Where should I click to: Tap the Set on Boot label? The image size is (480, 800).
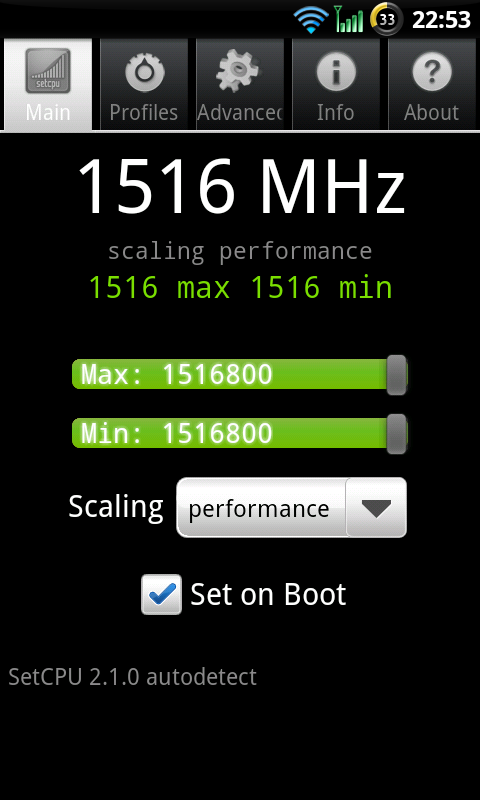268,594
